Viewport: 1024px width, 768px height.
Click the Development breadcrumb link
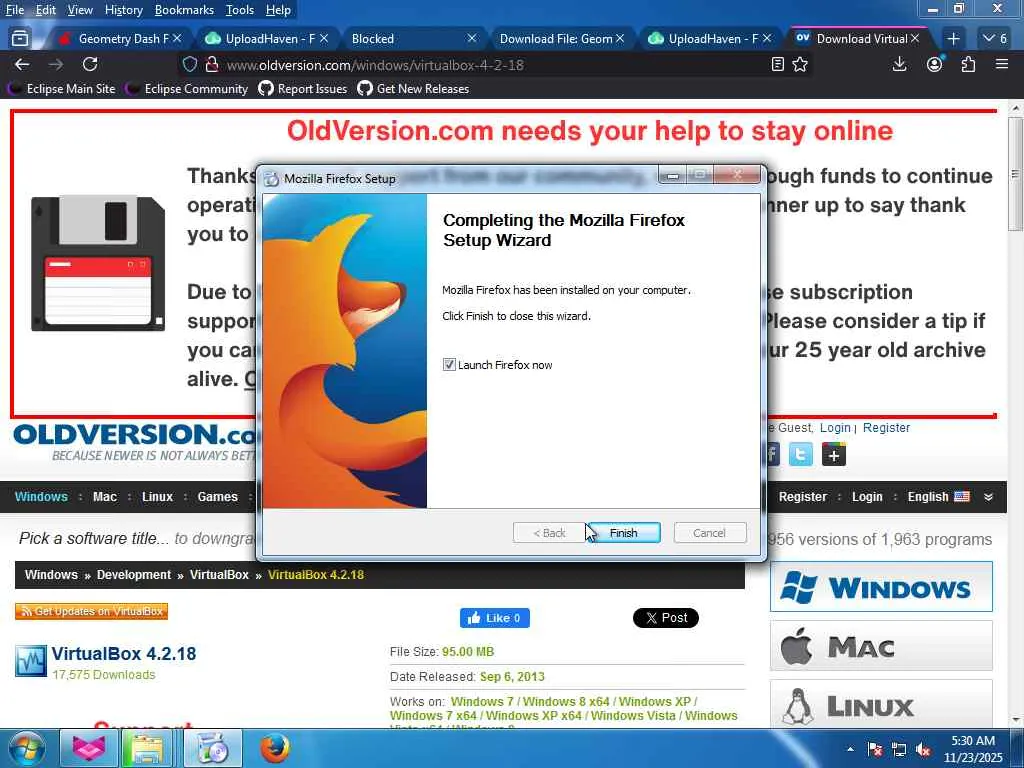click(x=134, y=575)
